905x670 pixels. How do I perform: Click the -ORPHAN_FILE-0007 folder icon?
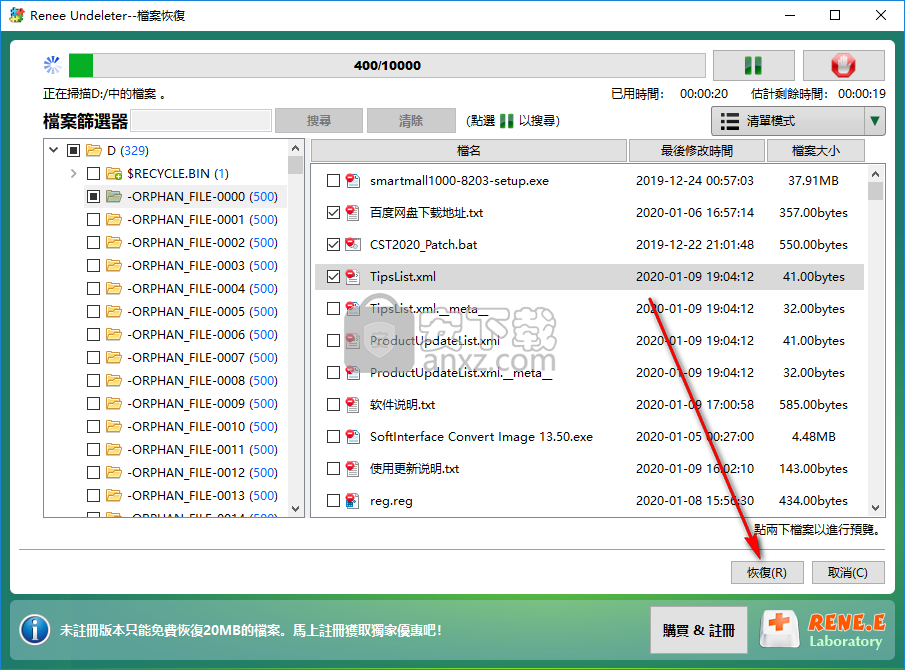[x=114, y=358]
